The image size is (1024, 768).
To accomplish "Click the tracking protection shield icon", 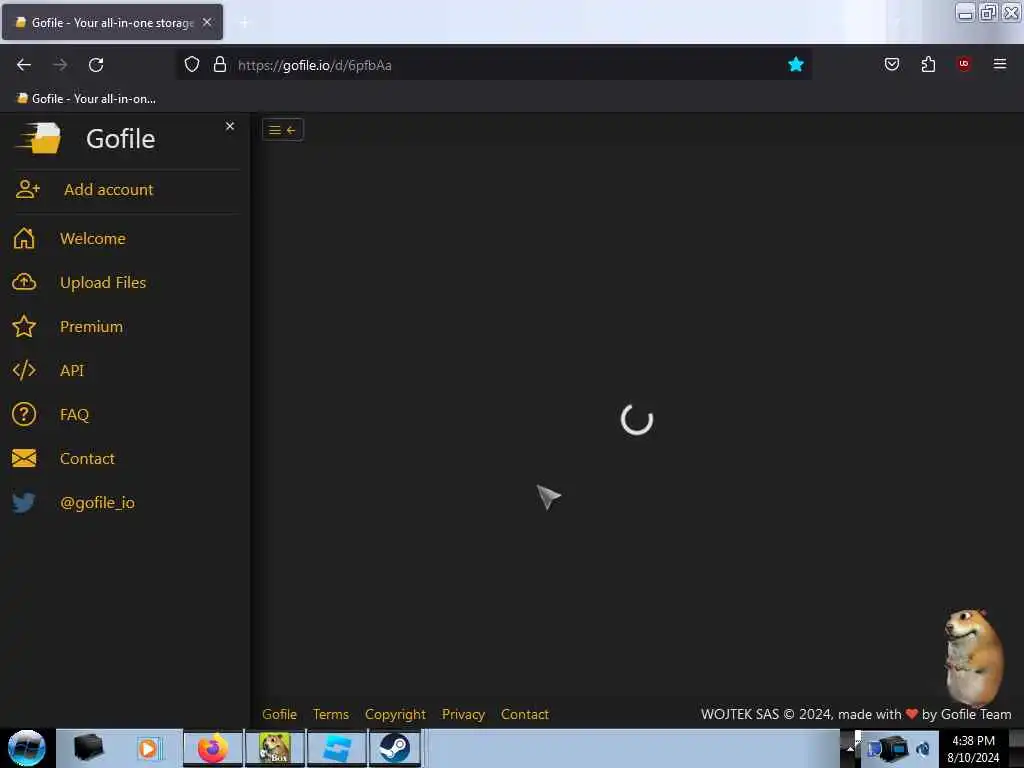I will (x=191, y=65).
